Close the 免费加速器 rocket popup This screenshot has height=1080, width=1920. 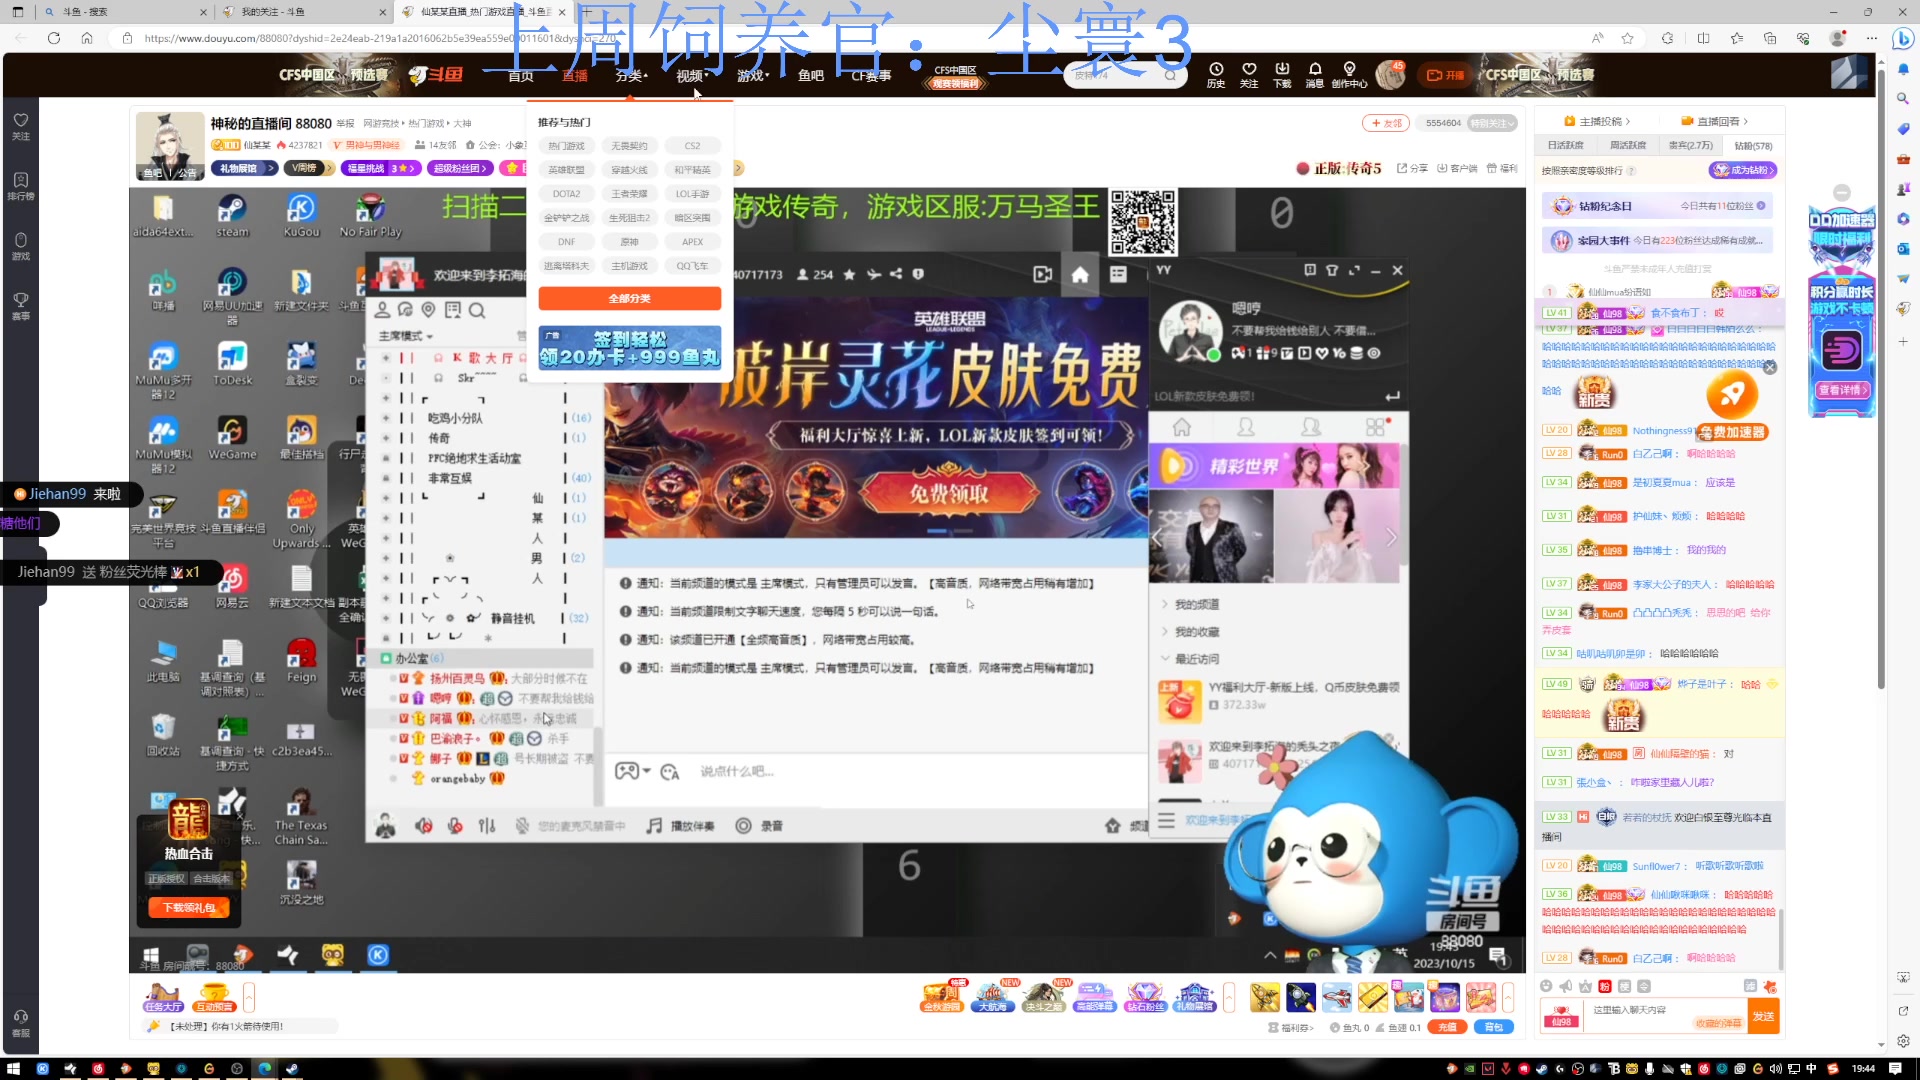click(x=1769, y=368)
